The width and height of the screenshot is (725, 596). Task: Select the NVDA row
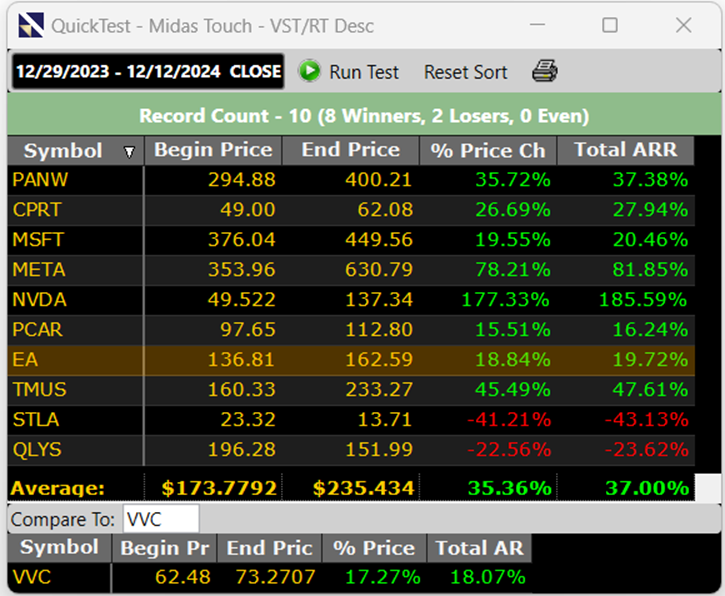pos(350,300)
